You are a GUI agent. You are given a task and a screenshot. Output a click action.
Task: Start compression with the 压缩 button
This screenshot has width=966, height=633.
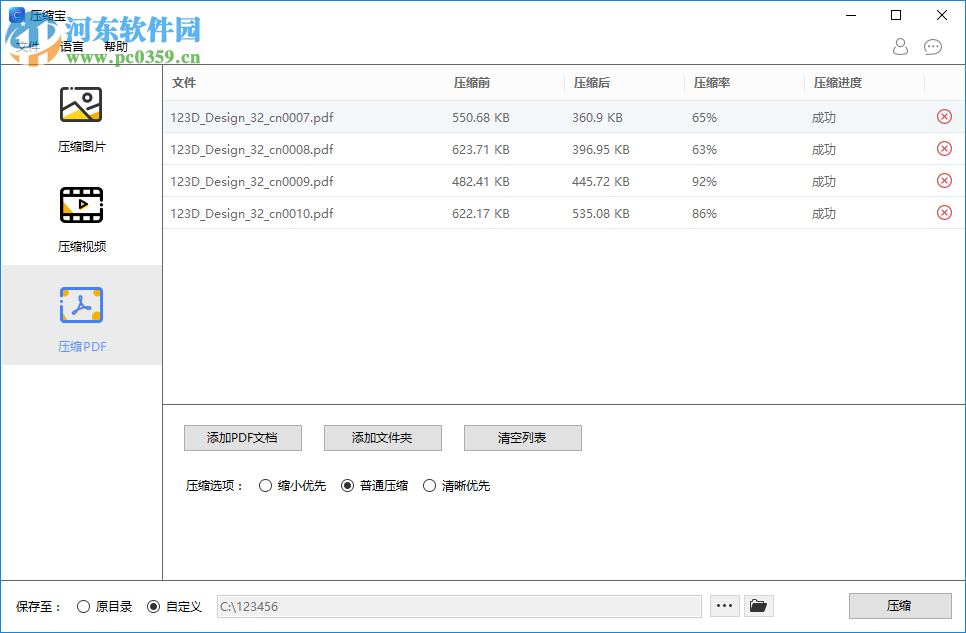point(900,605)
